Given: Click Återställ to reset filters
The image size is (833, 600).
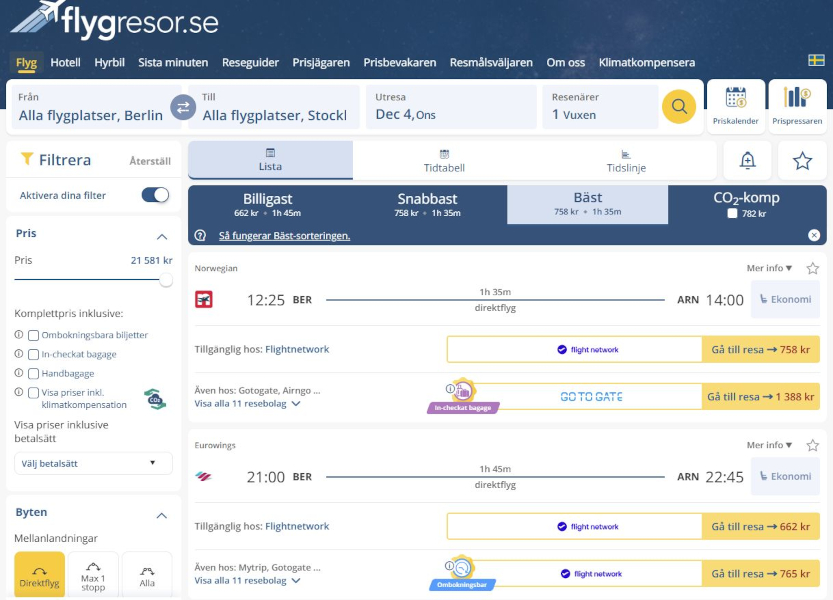Looking at the screenshot, I should click(150, 161).
